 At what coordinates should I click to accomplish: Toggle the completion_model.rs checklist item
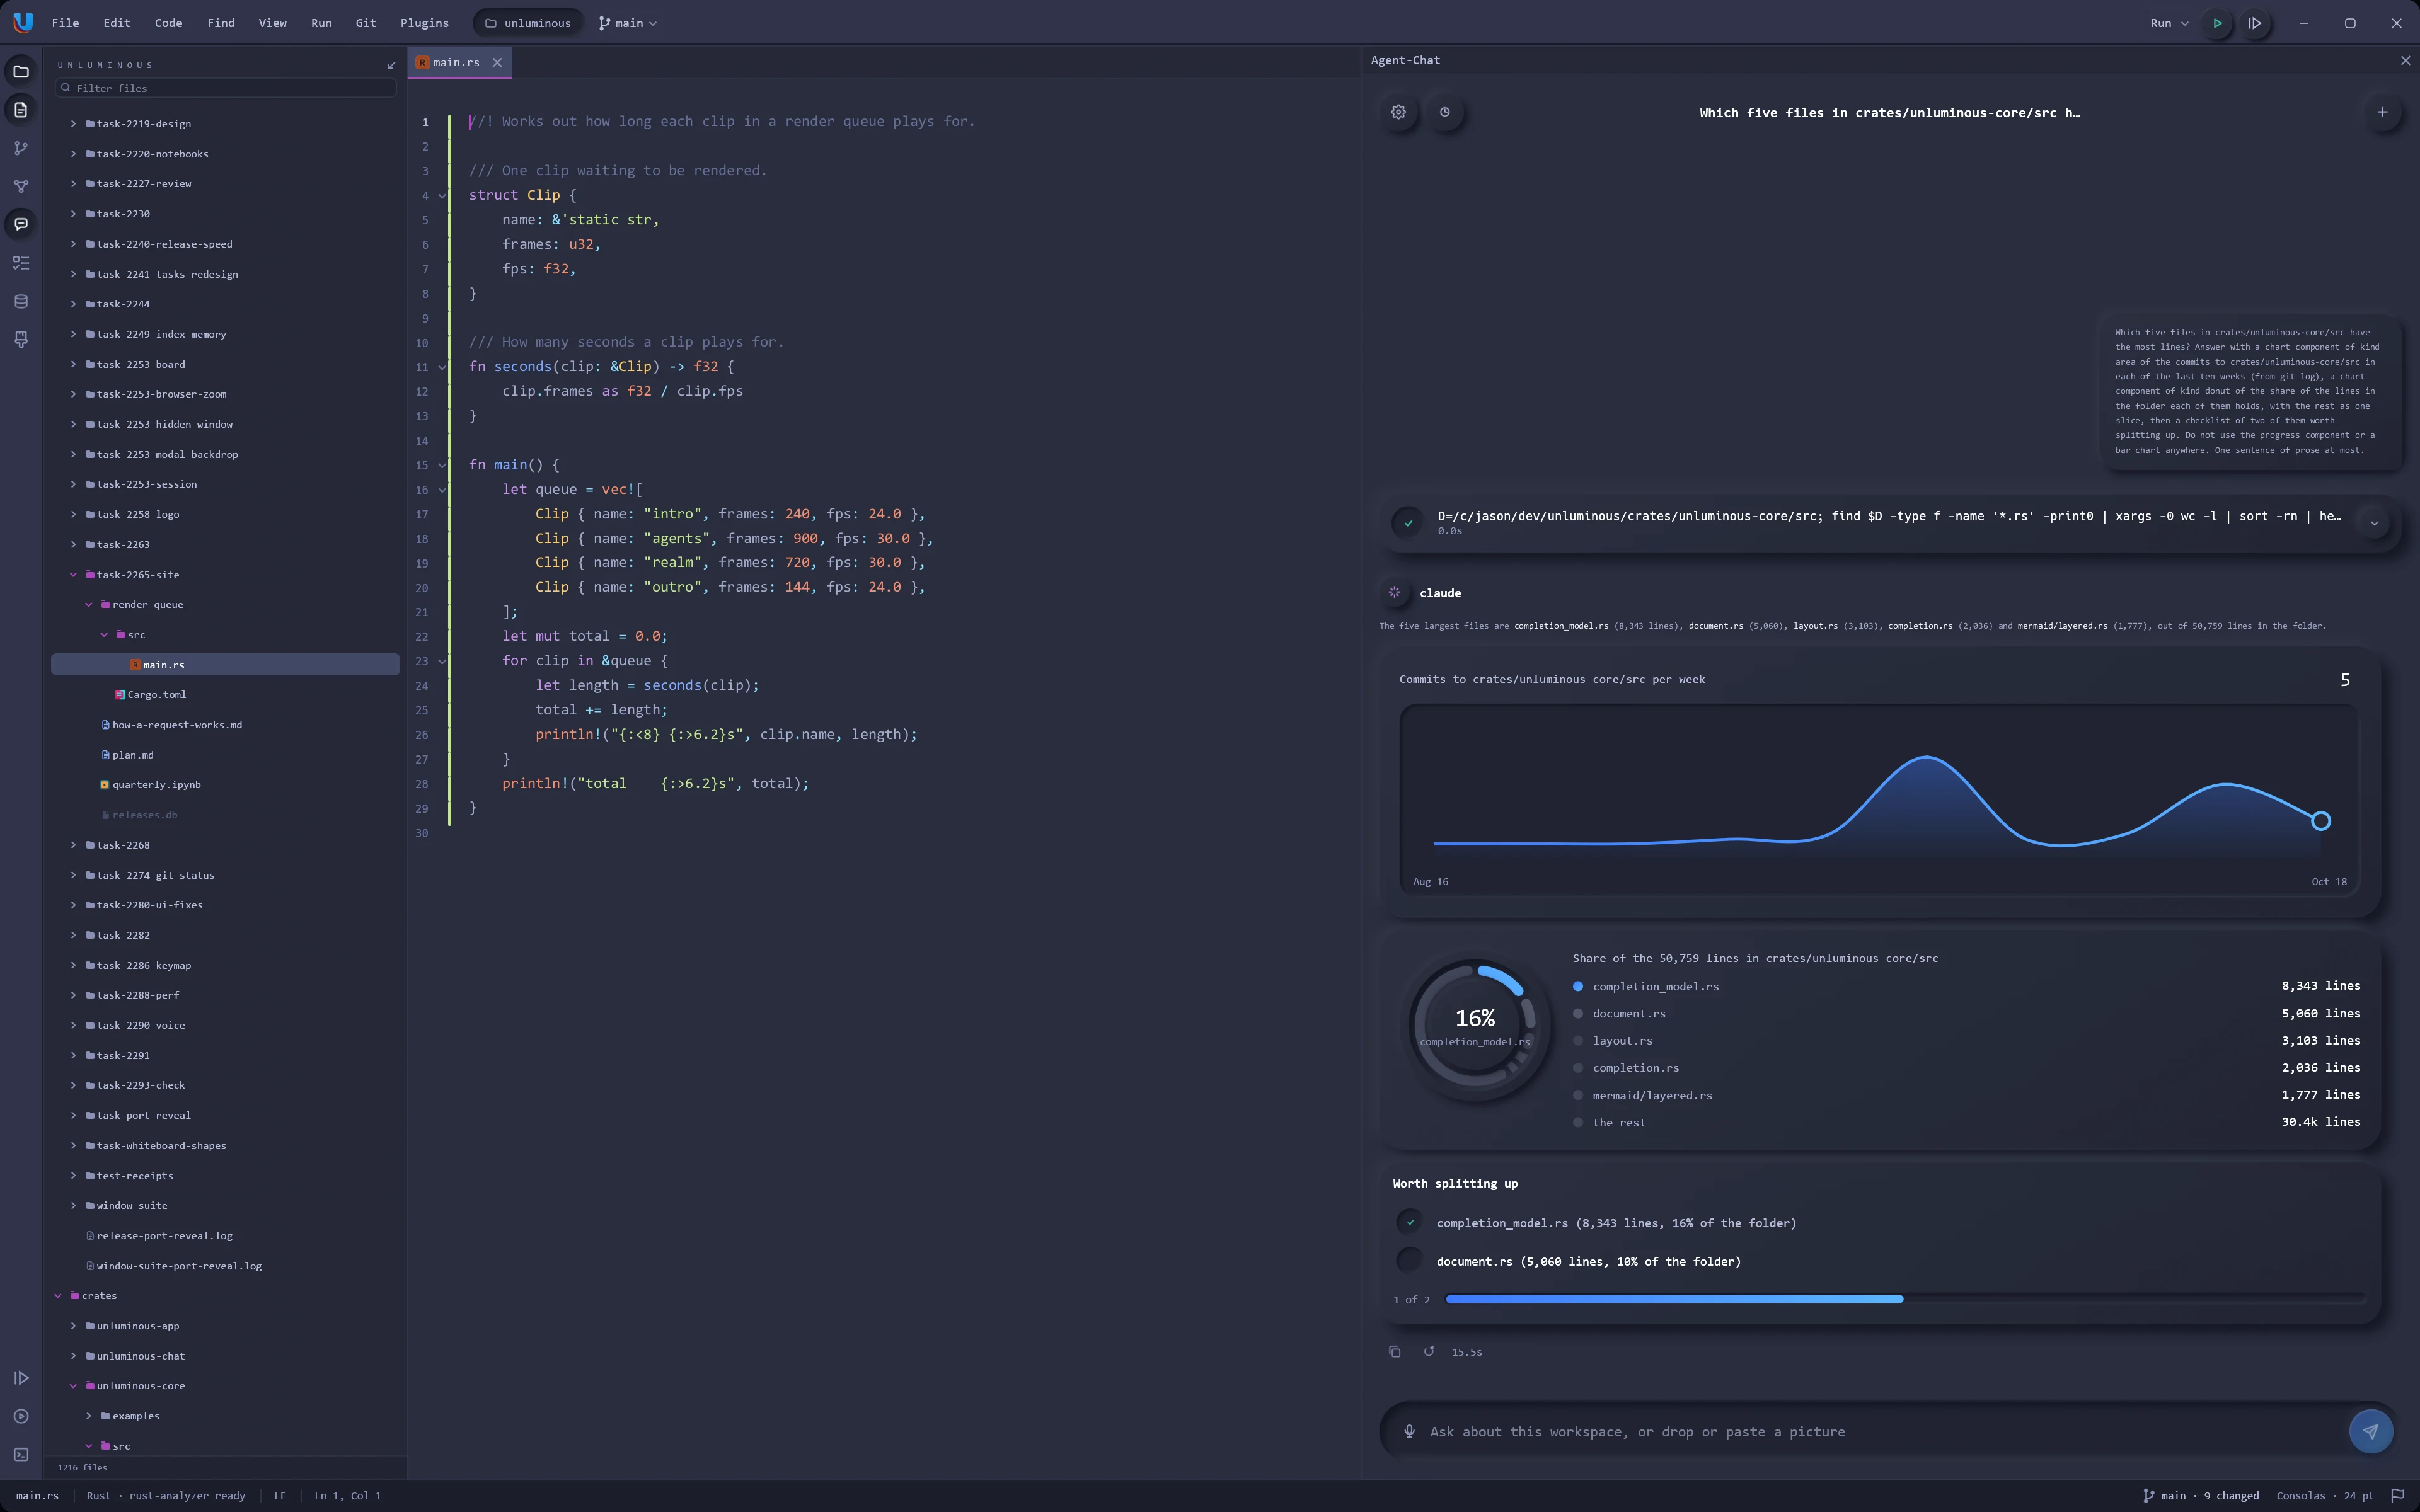(x=1409, y=1223)
